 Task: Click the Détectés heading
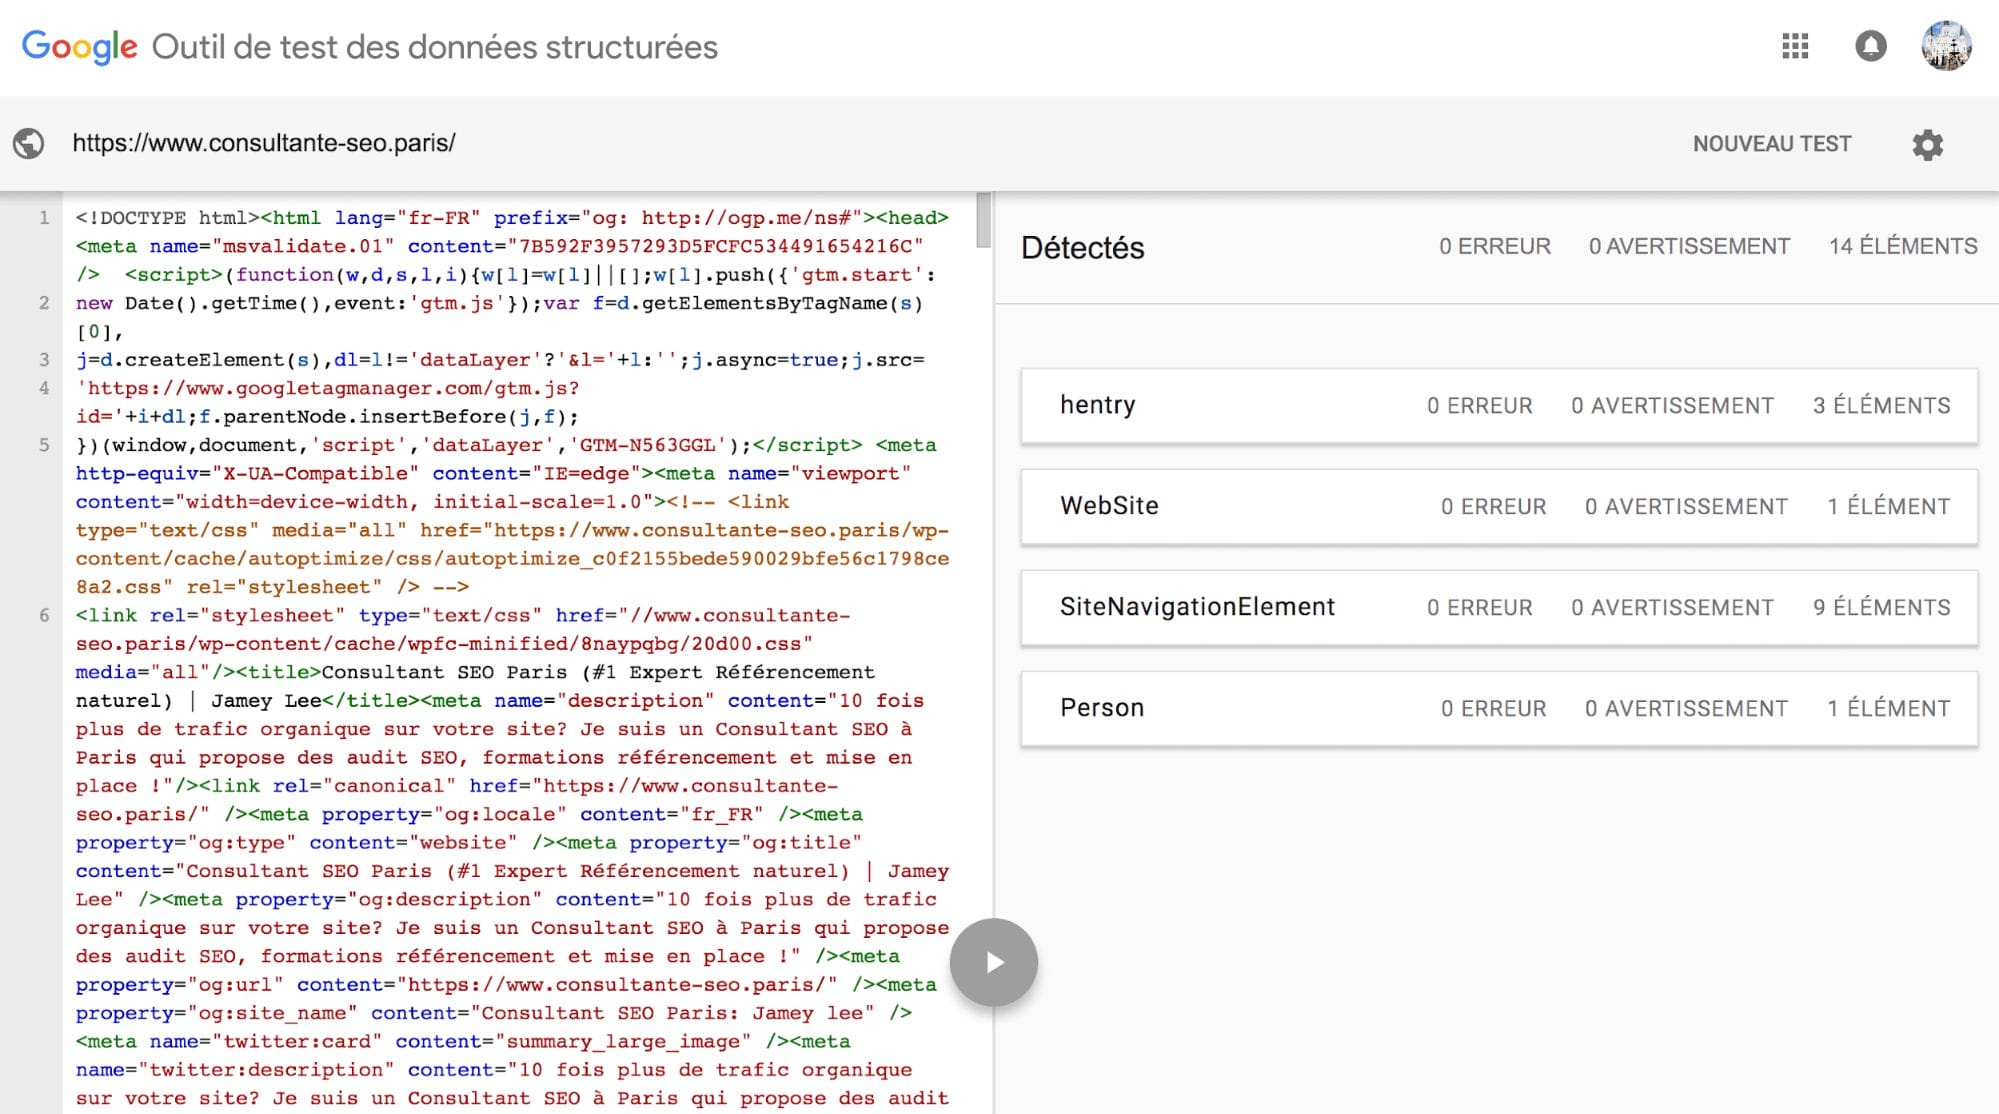1082,248
